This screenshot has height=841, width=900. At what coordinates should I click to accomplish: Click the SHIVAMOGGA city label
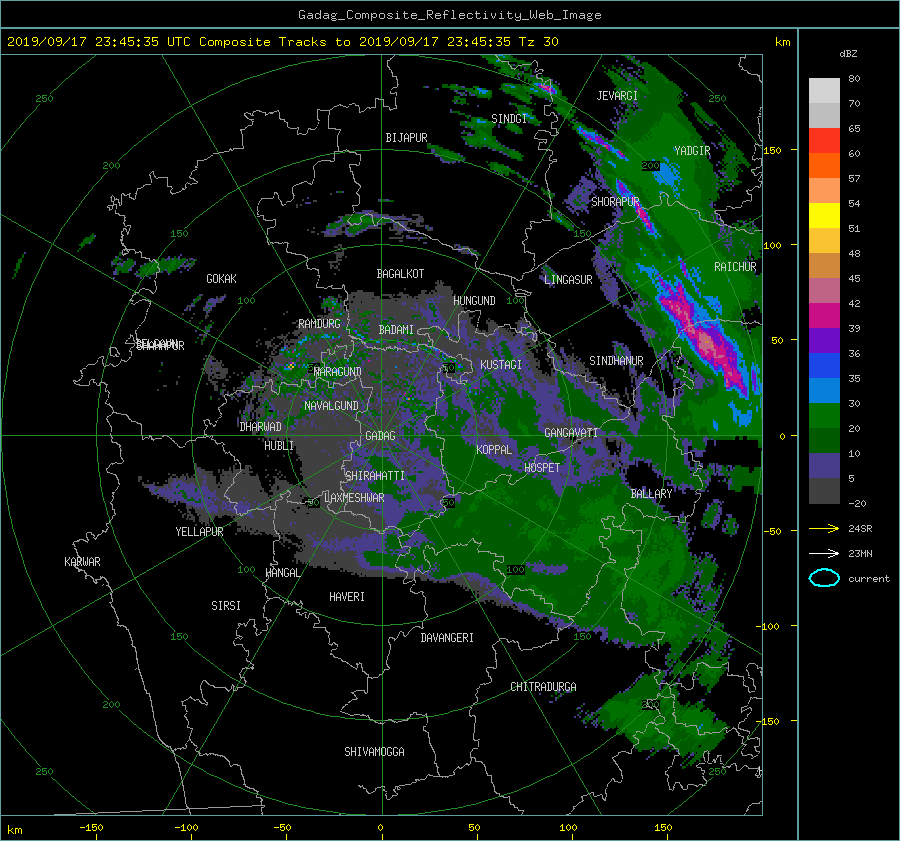(x=374, y=752)
